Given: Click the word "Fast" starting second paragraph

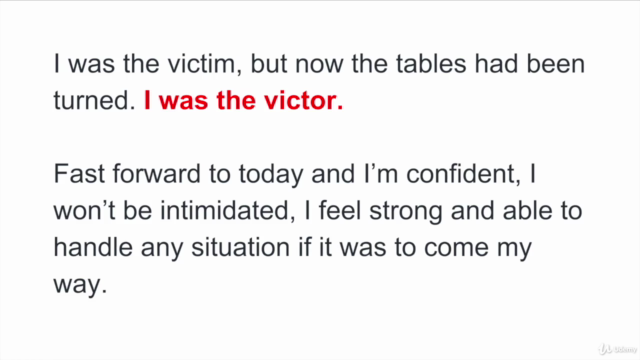Looking at the screenshot, I should 79,173.
